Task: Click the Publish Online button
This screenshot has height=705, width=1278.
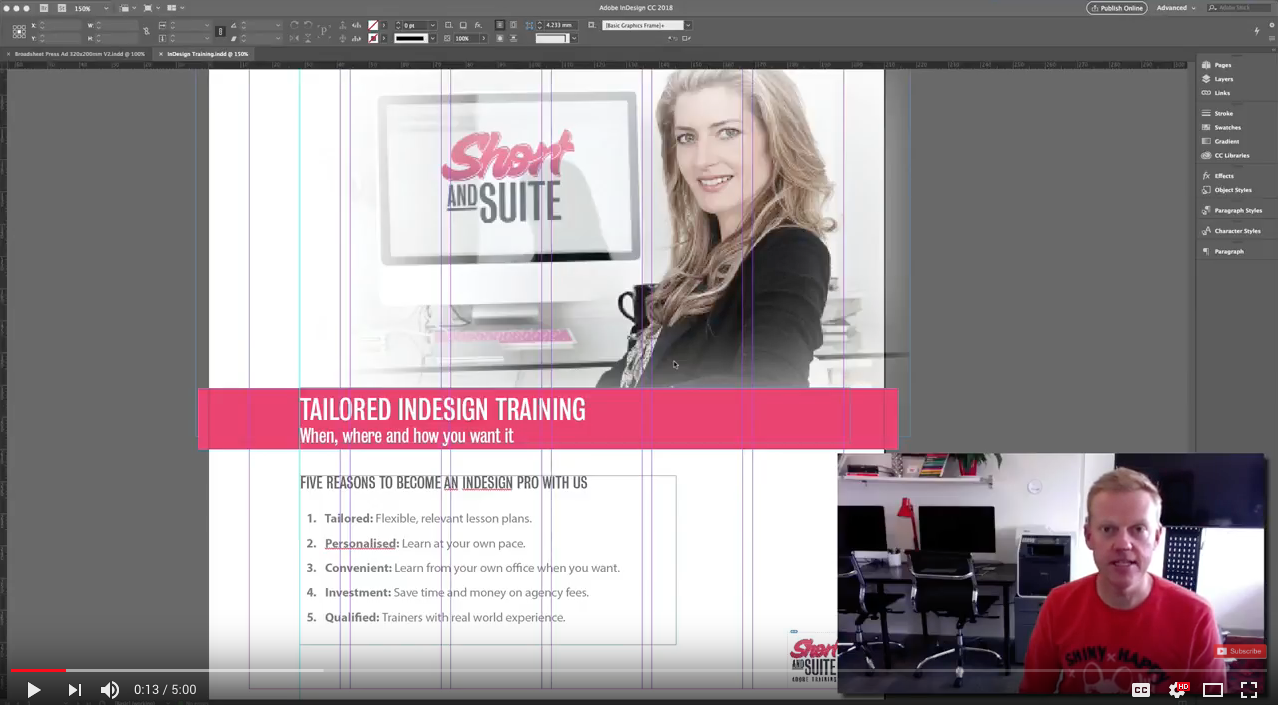Action: click(1117, 8)
